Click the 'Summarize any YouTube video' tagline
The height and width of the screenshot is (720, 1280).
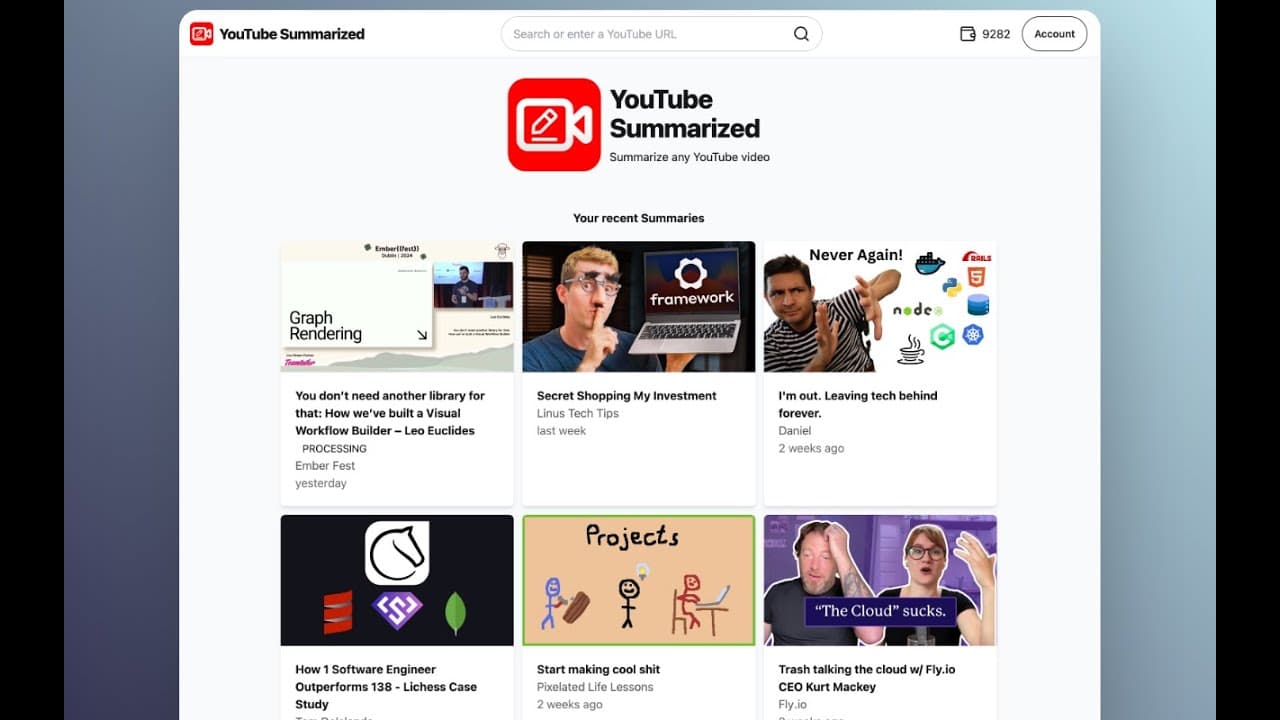[x=690, y=157]
